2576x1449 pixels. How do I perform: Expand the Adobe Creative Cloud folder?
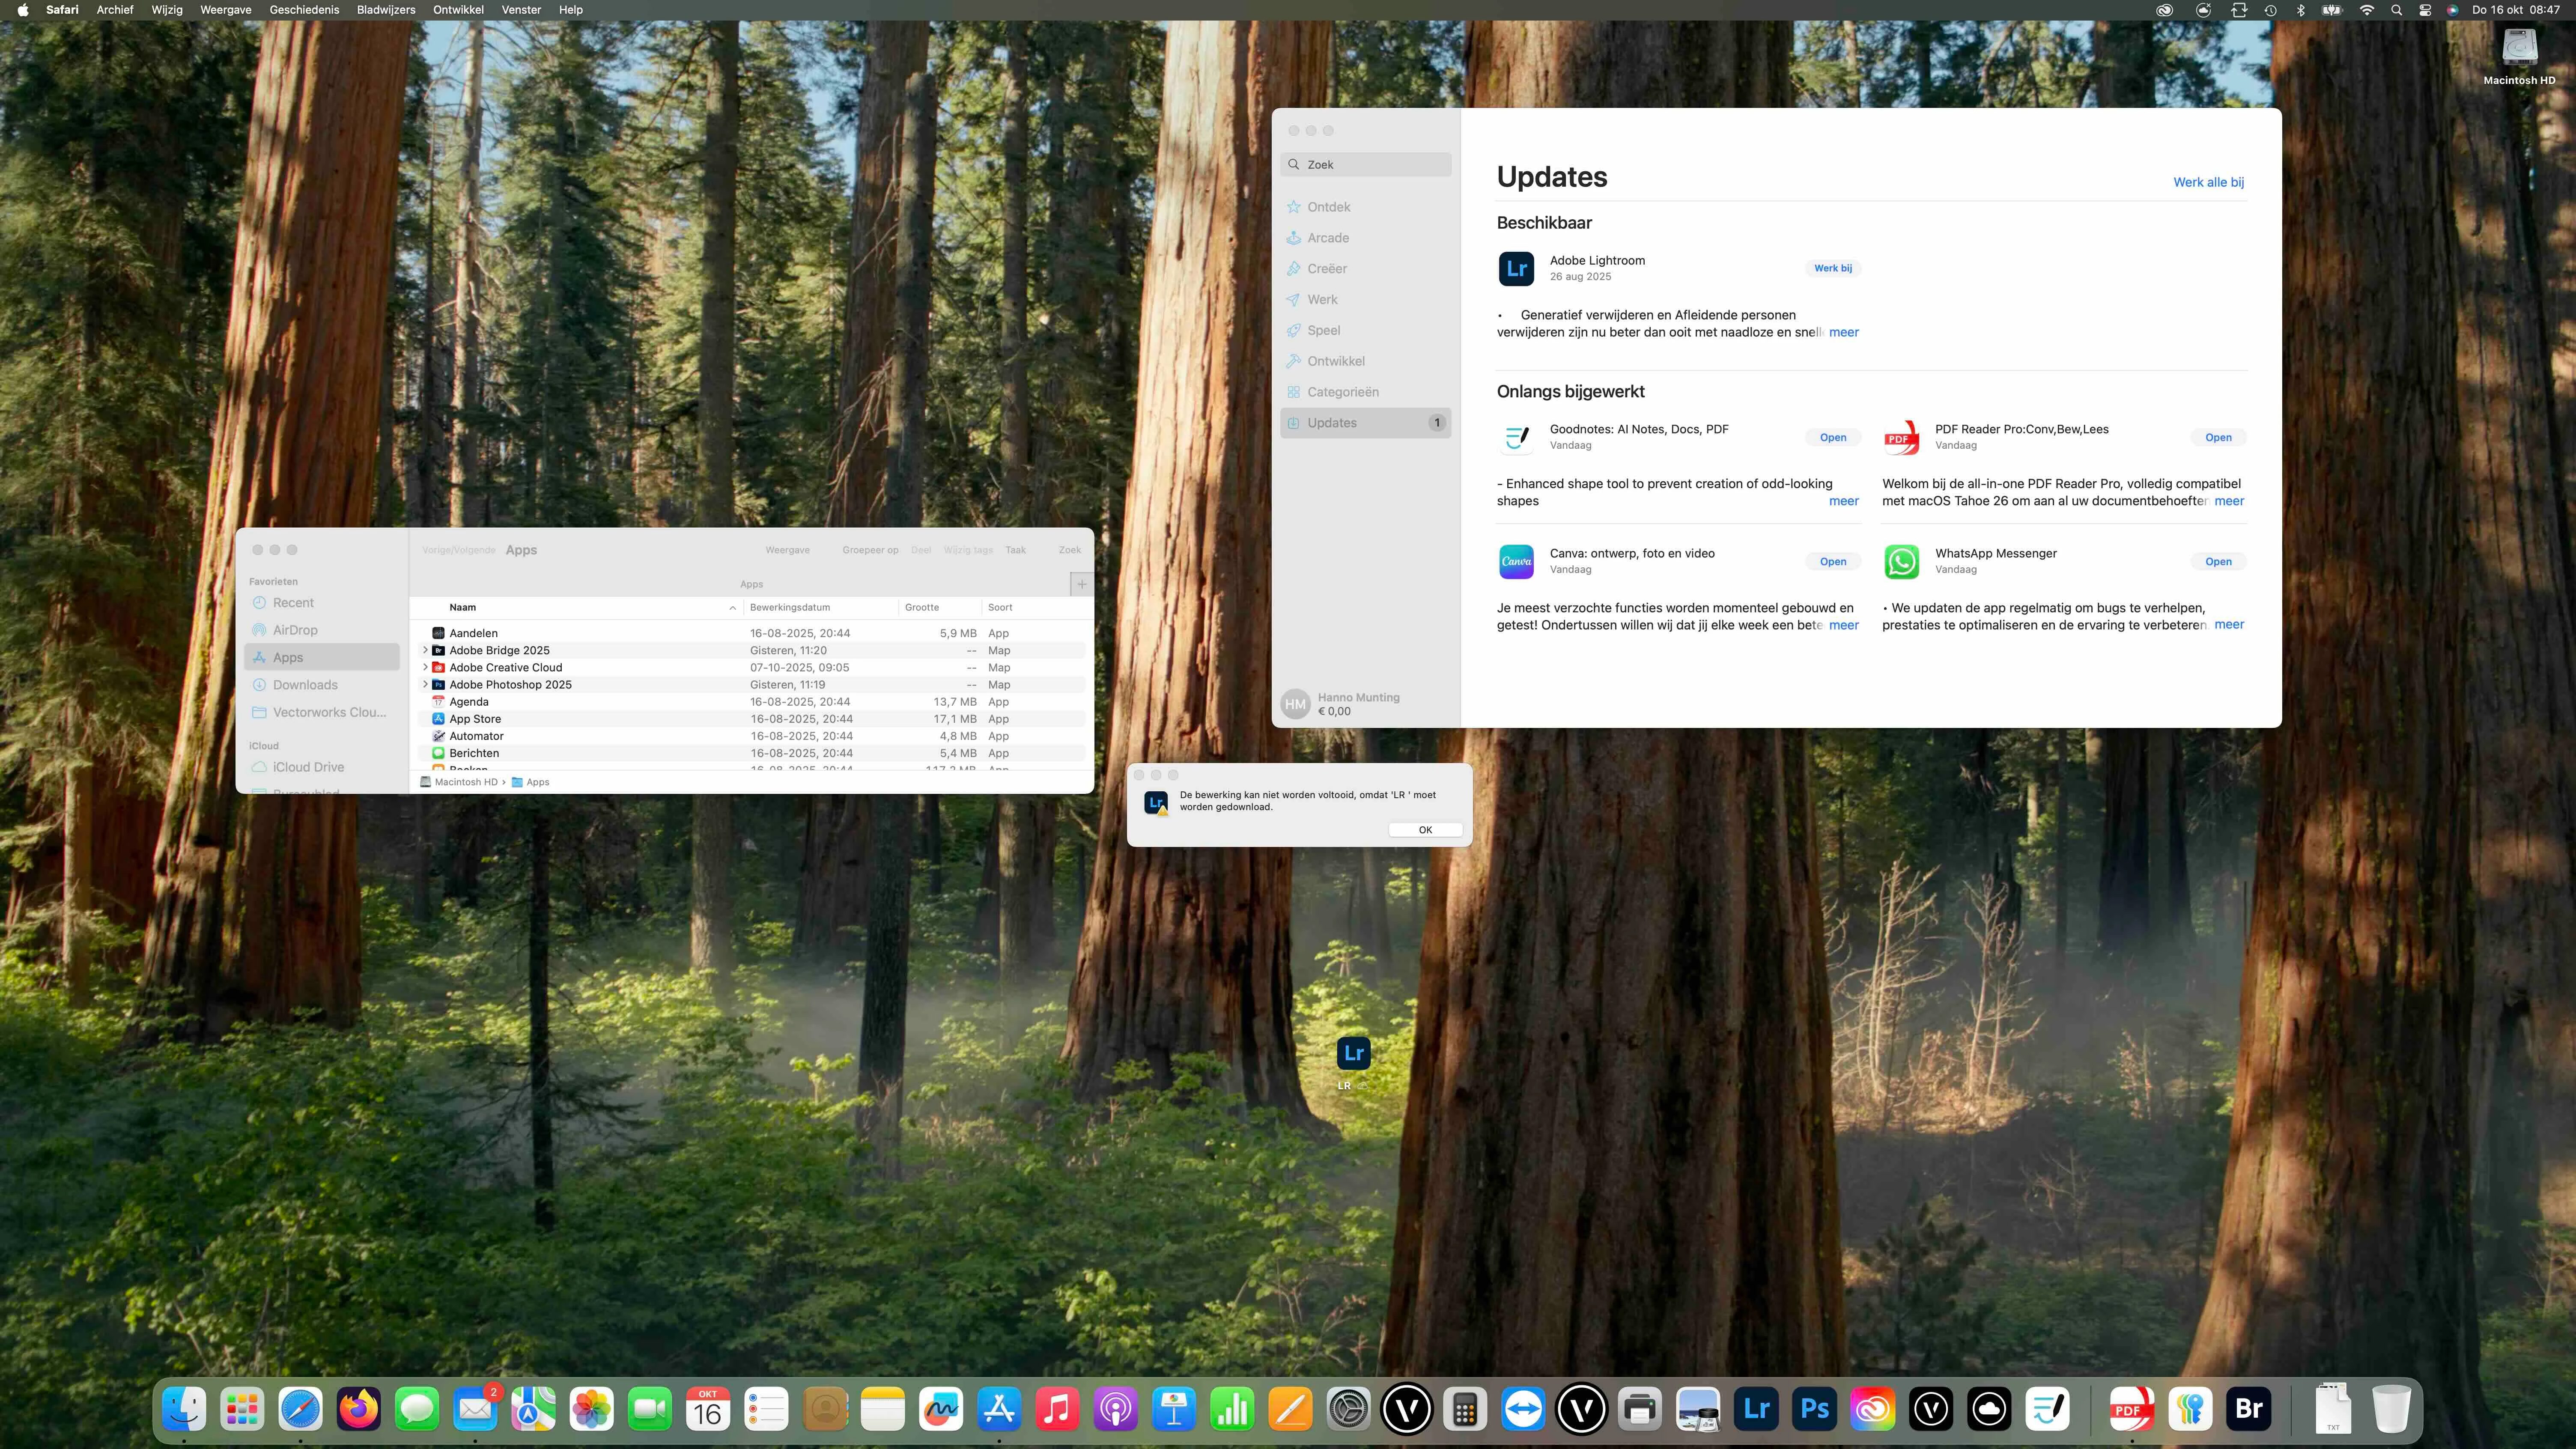pos(425,667)
